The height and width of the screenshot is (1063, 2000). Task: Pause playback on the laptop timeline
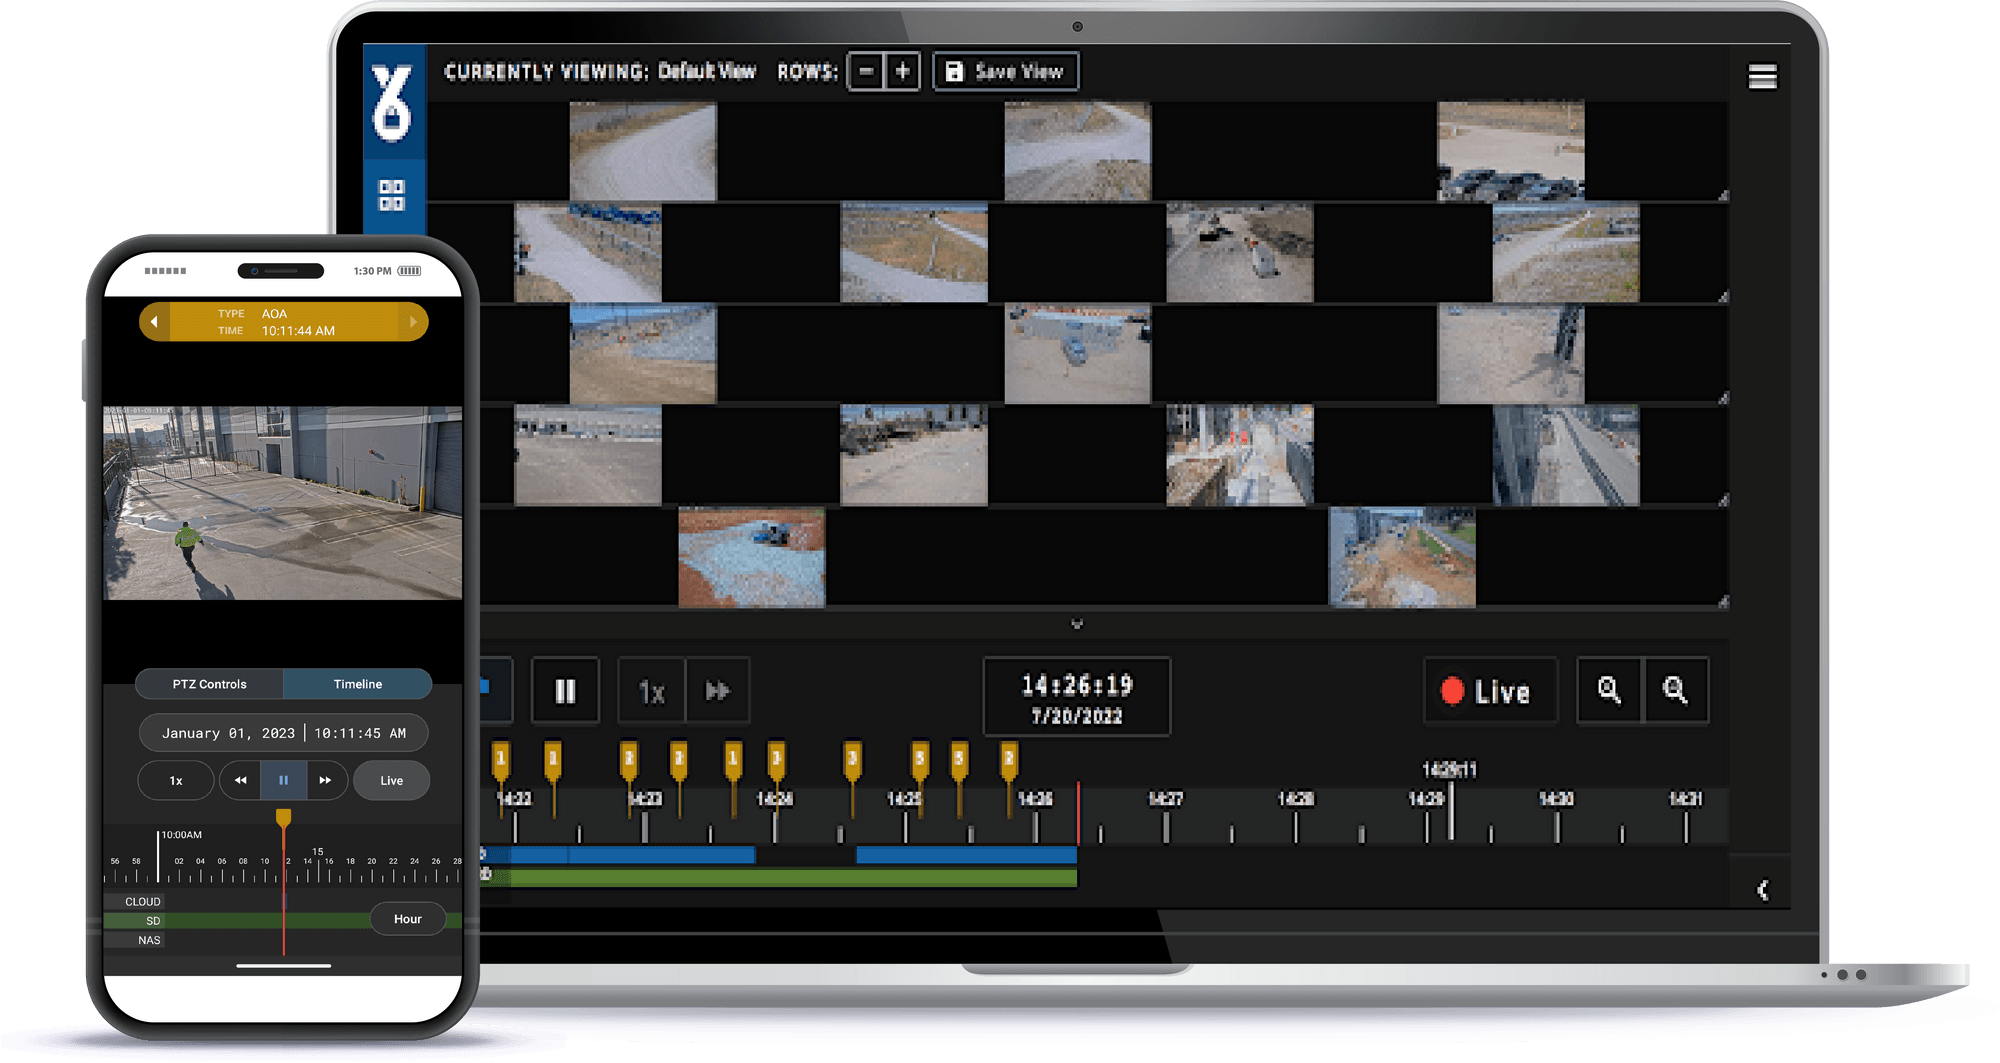[x=566, y=690]
